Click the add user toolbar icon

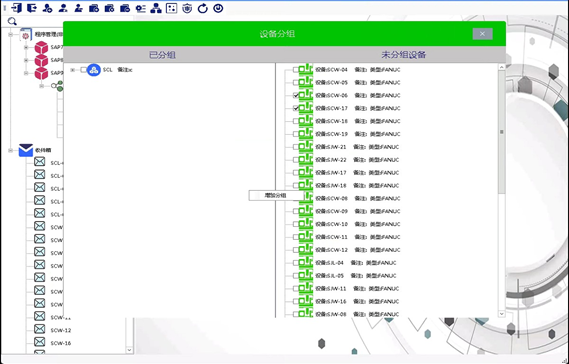(47, 8)
